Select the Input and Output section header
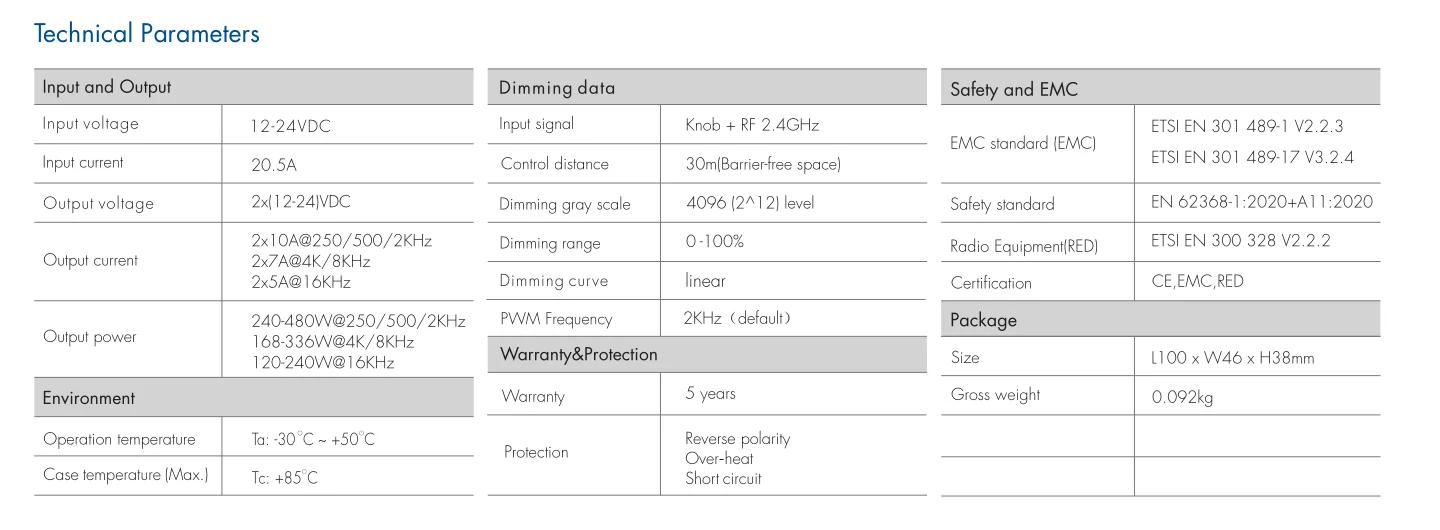 107,87
